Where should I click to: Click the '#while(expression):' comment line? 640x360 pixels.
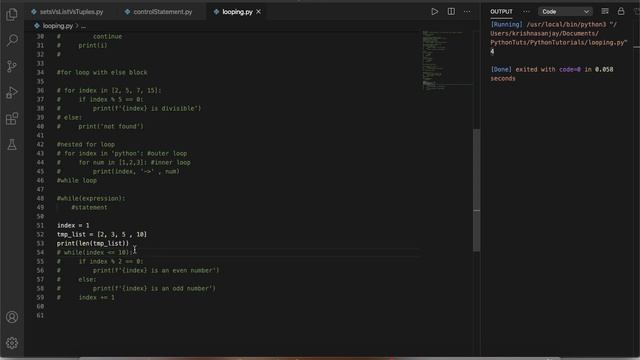(x=91, y=198)
